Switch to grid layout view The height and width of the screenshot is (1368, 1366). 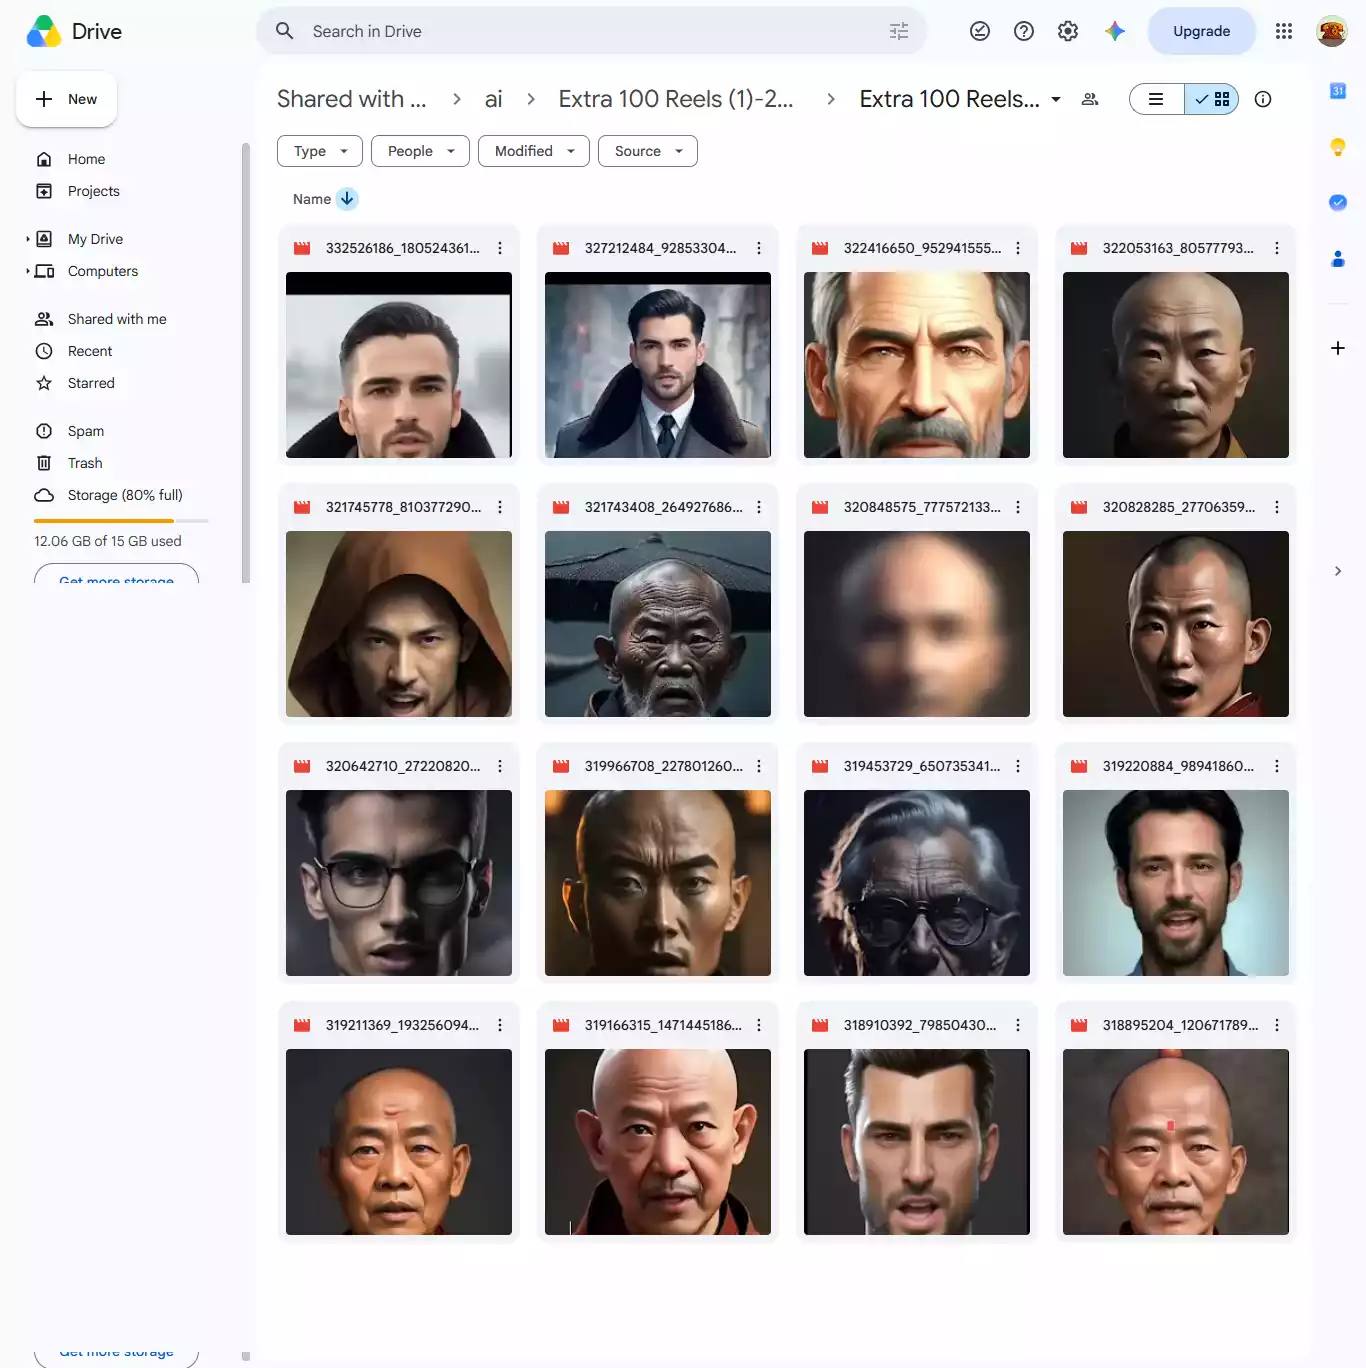[1212, 99]
